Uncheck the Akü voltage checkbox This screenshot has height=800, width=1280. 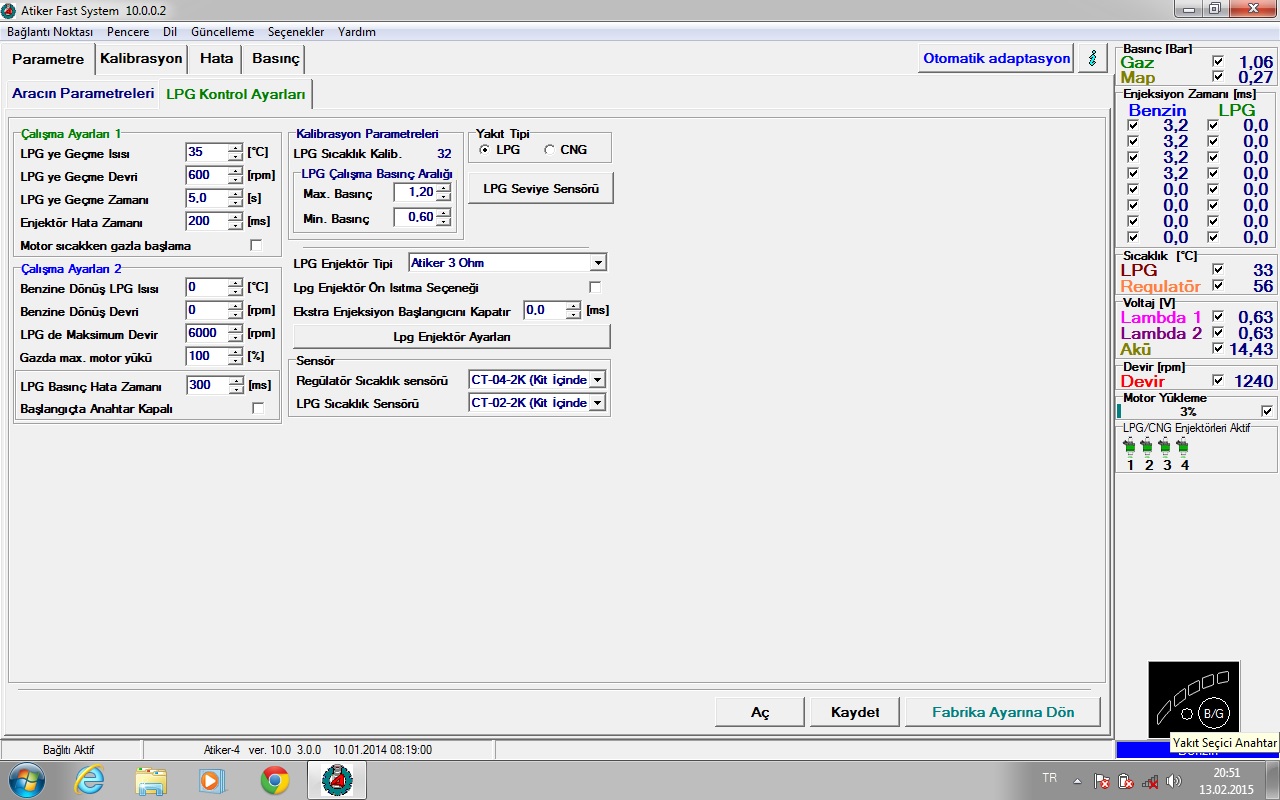coord(1217,348)
